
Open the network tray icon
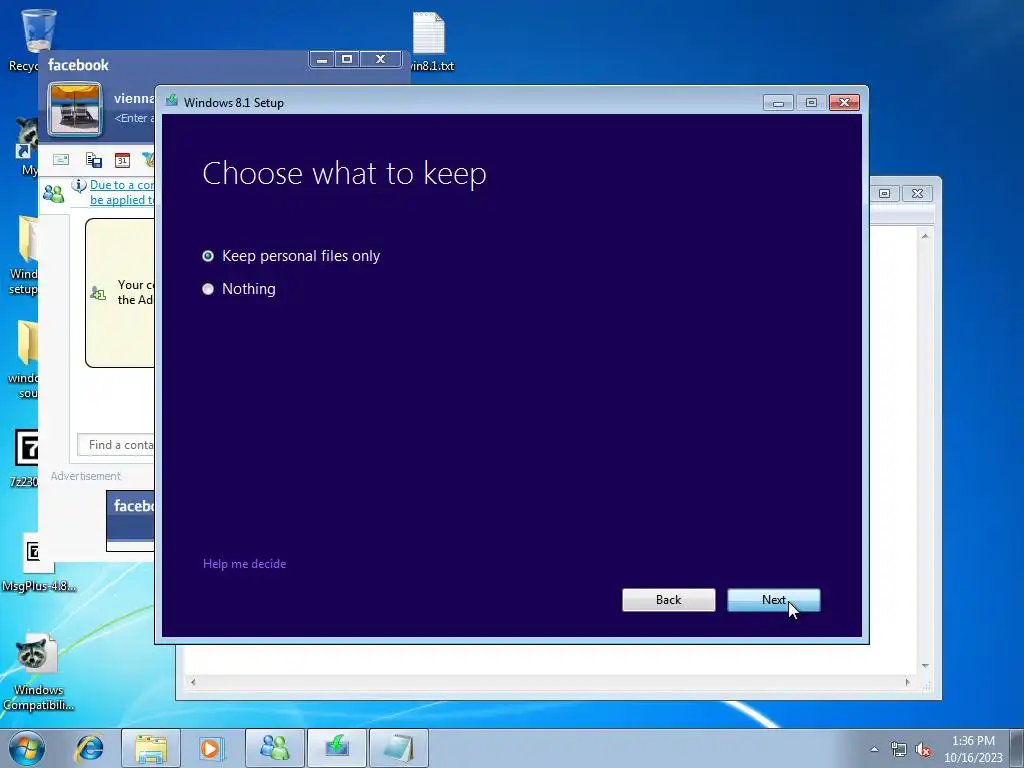point(899,750)
